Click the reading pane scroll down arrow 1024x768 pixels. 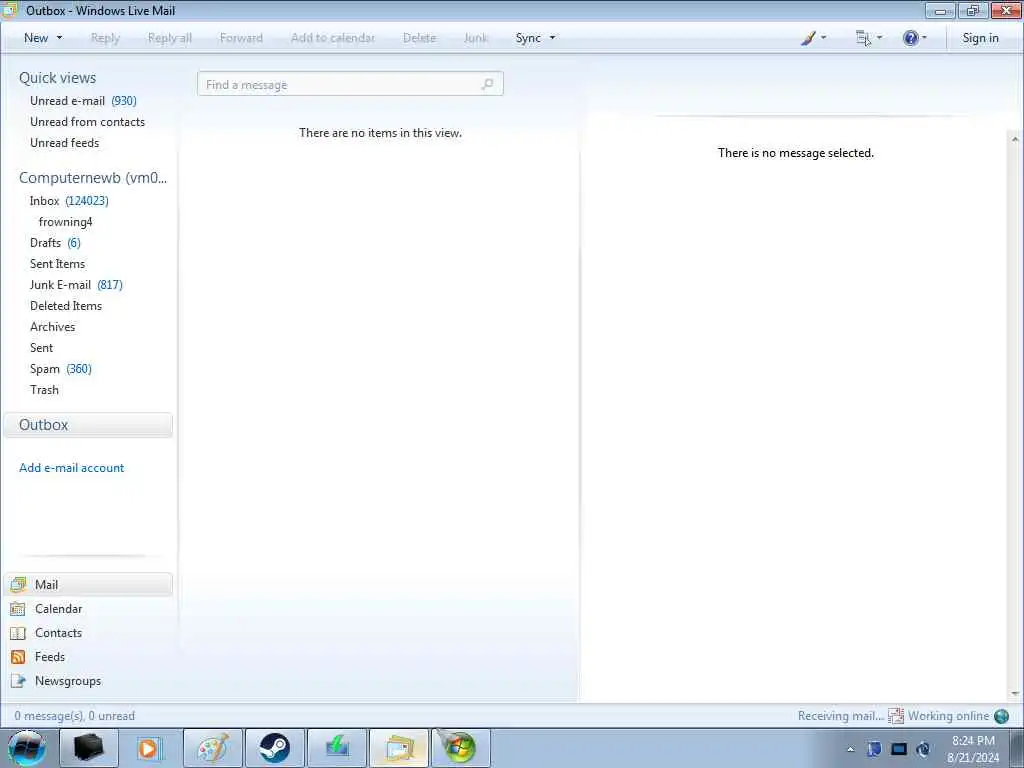point(1015,694)
